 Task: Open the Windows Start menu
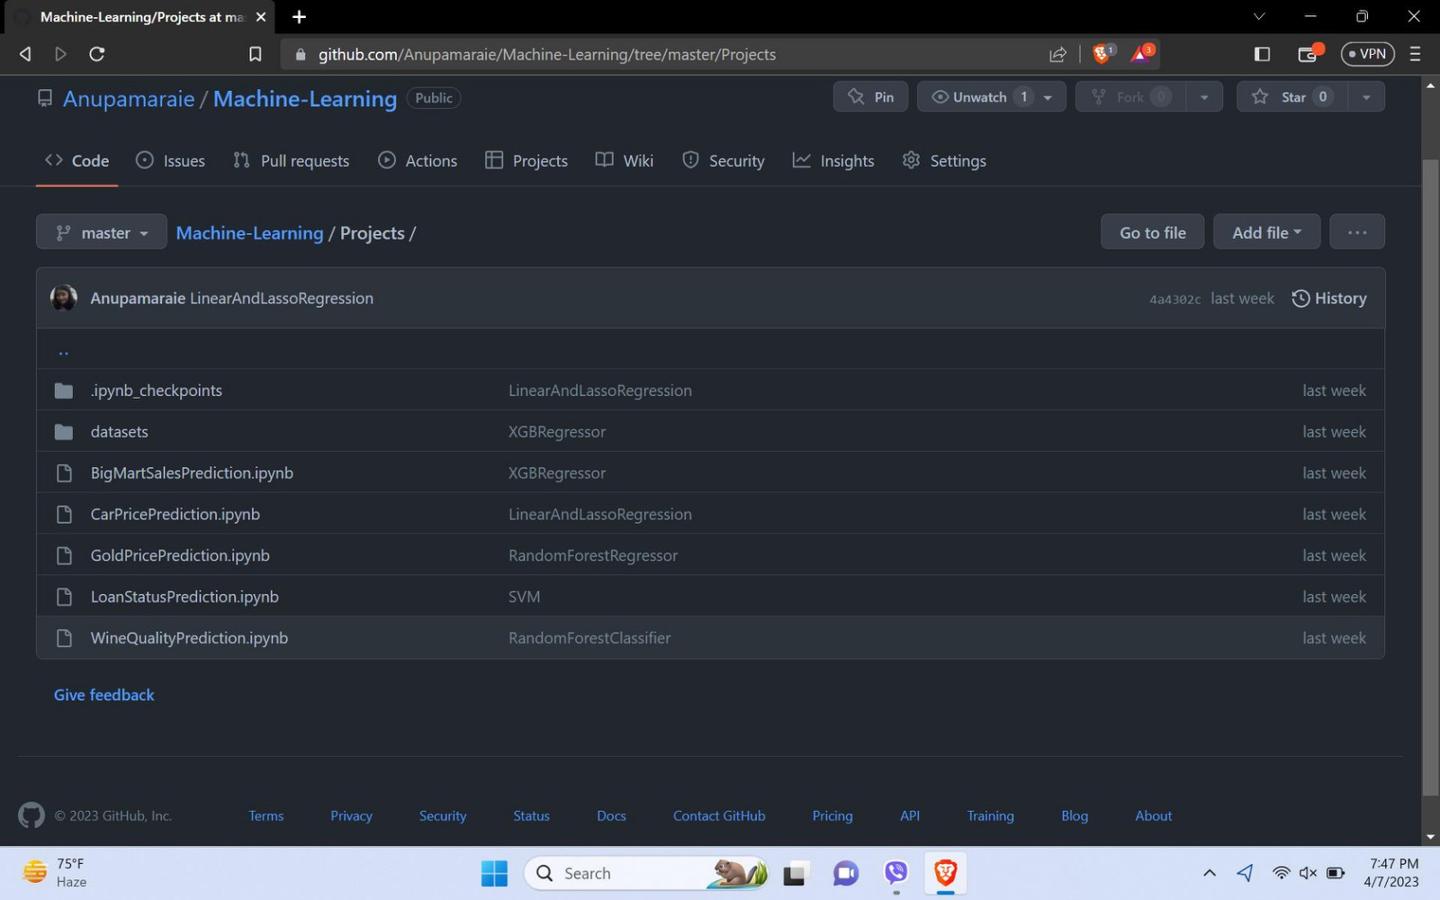tap(494, 873)
